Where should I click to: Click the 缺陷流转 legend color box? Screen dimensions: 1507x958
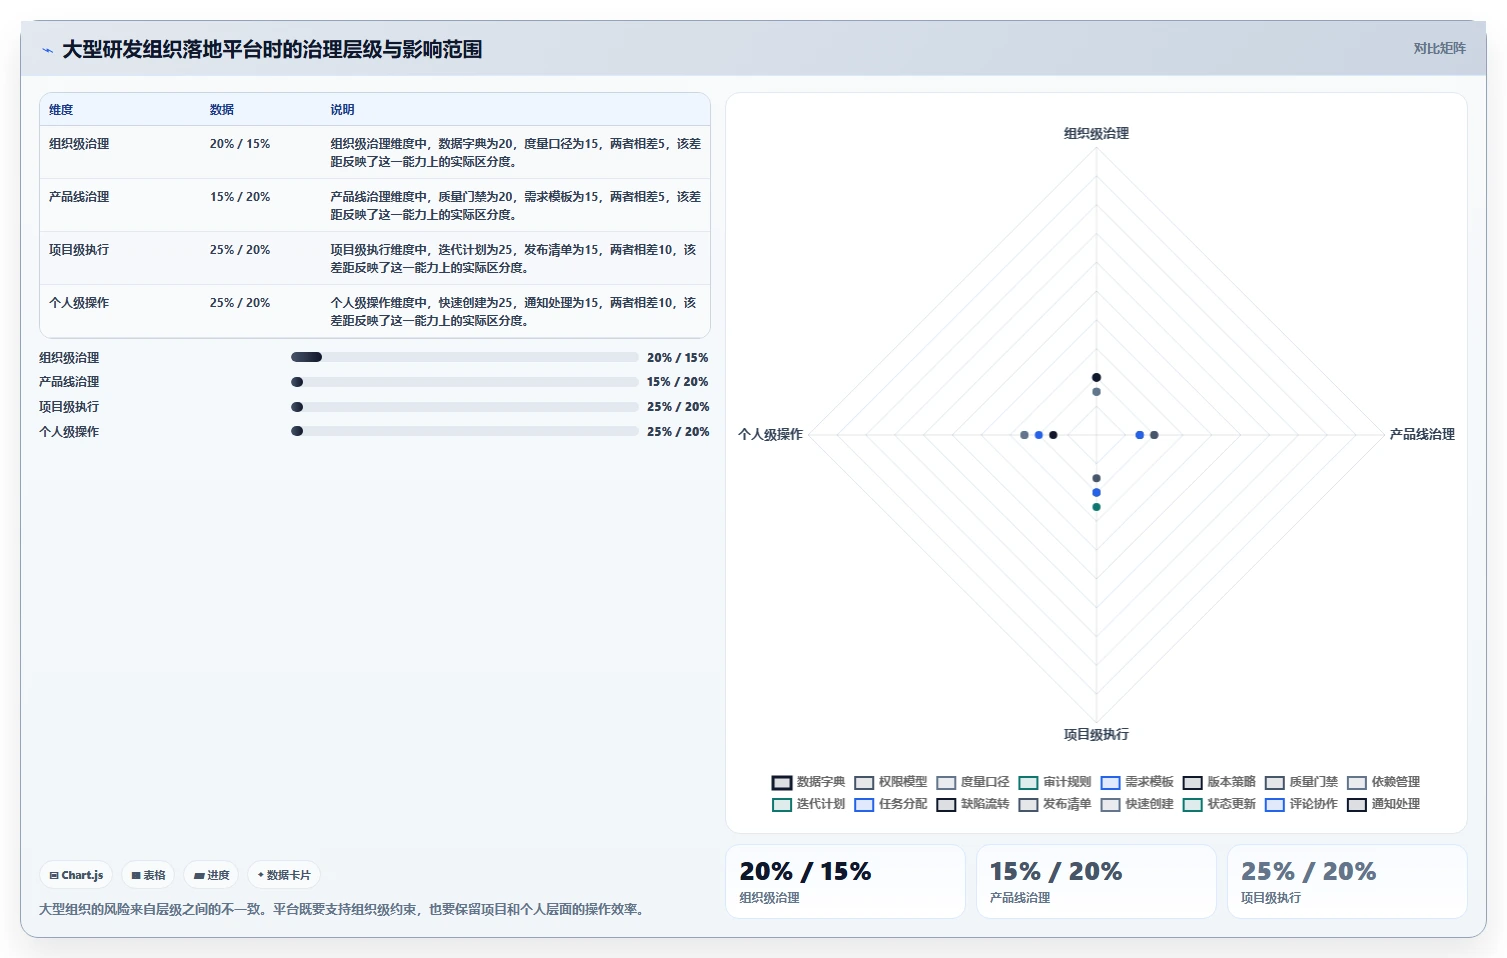pos(946,805)
